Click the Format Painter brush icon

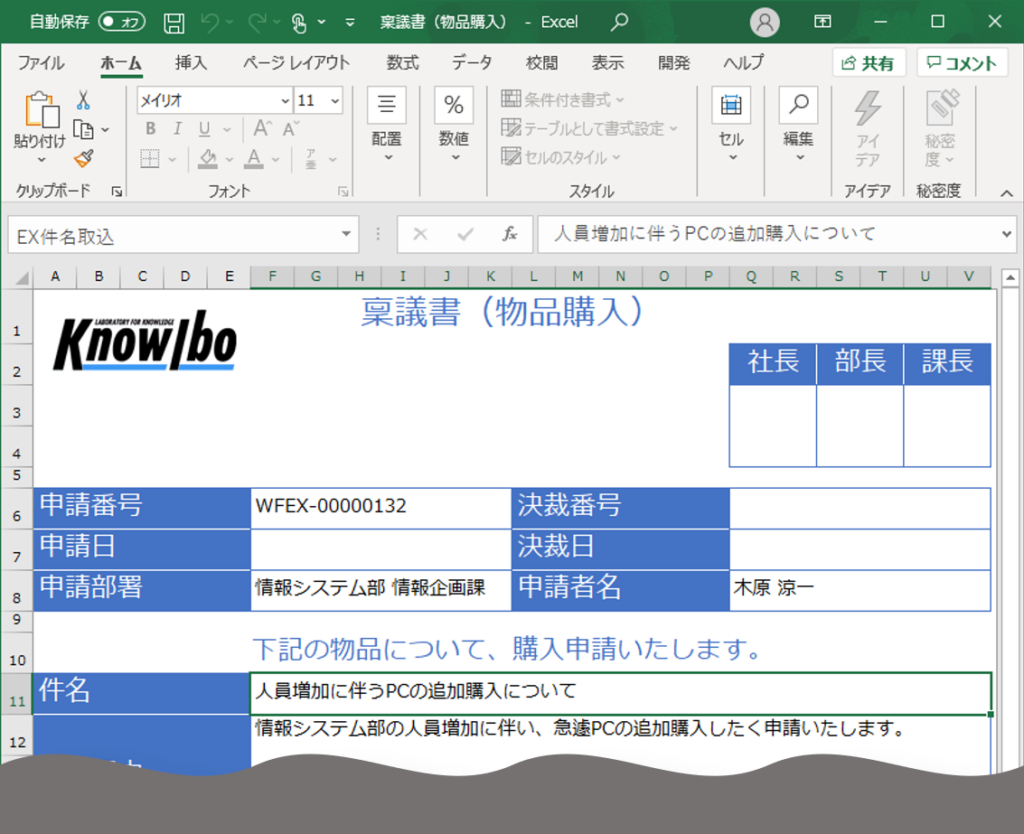pos(82,158)
